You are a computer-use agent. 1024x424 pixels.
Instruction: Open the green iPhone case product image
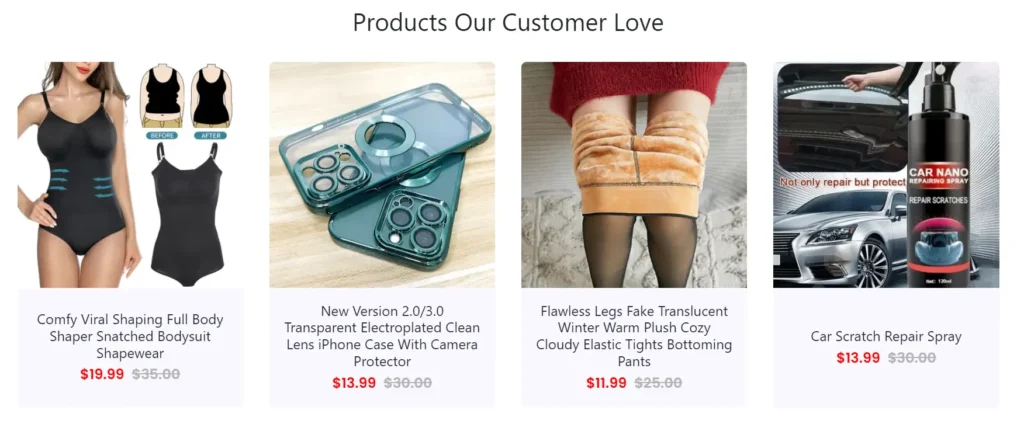click(x=382, y=174)
